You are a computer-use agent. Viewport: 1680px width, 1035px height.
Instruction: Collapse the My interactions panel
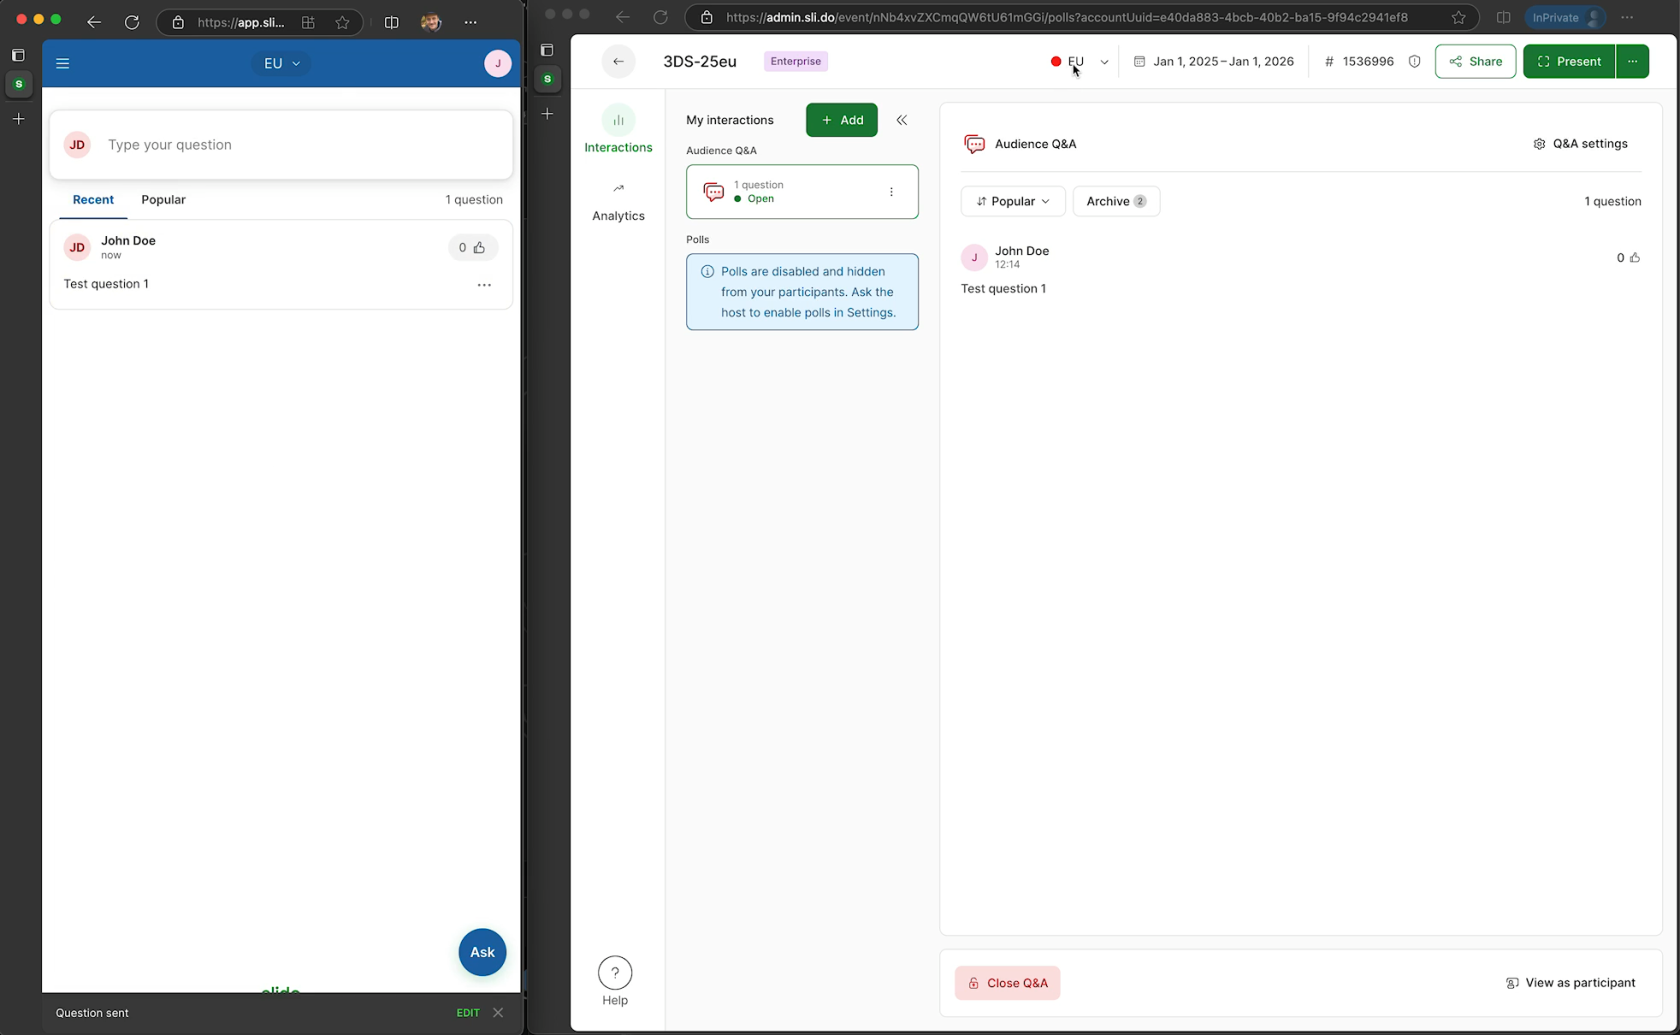pos(902,120)
